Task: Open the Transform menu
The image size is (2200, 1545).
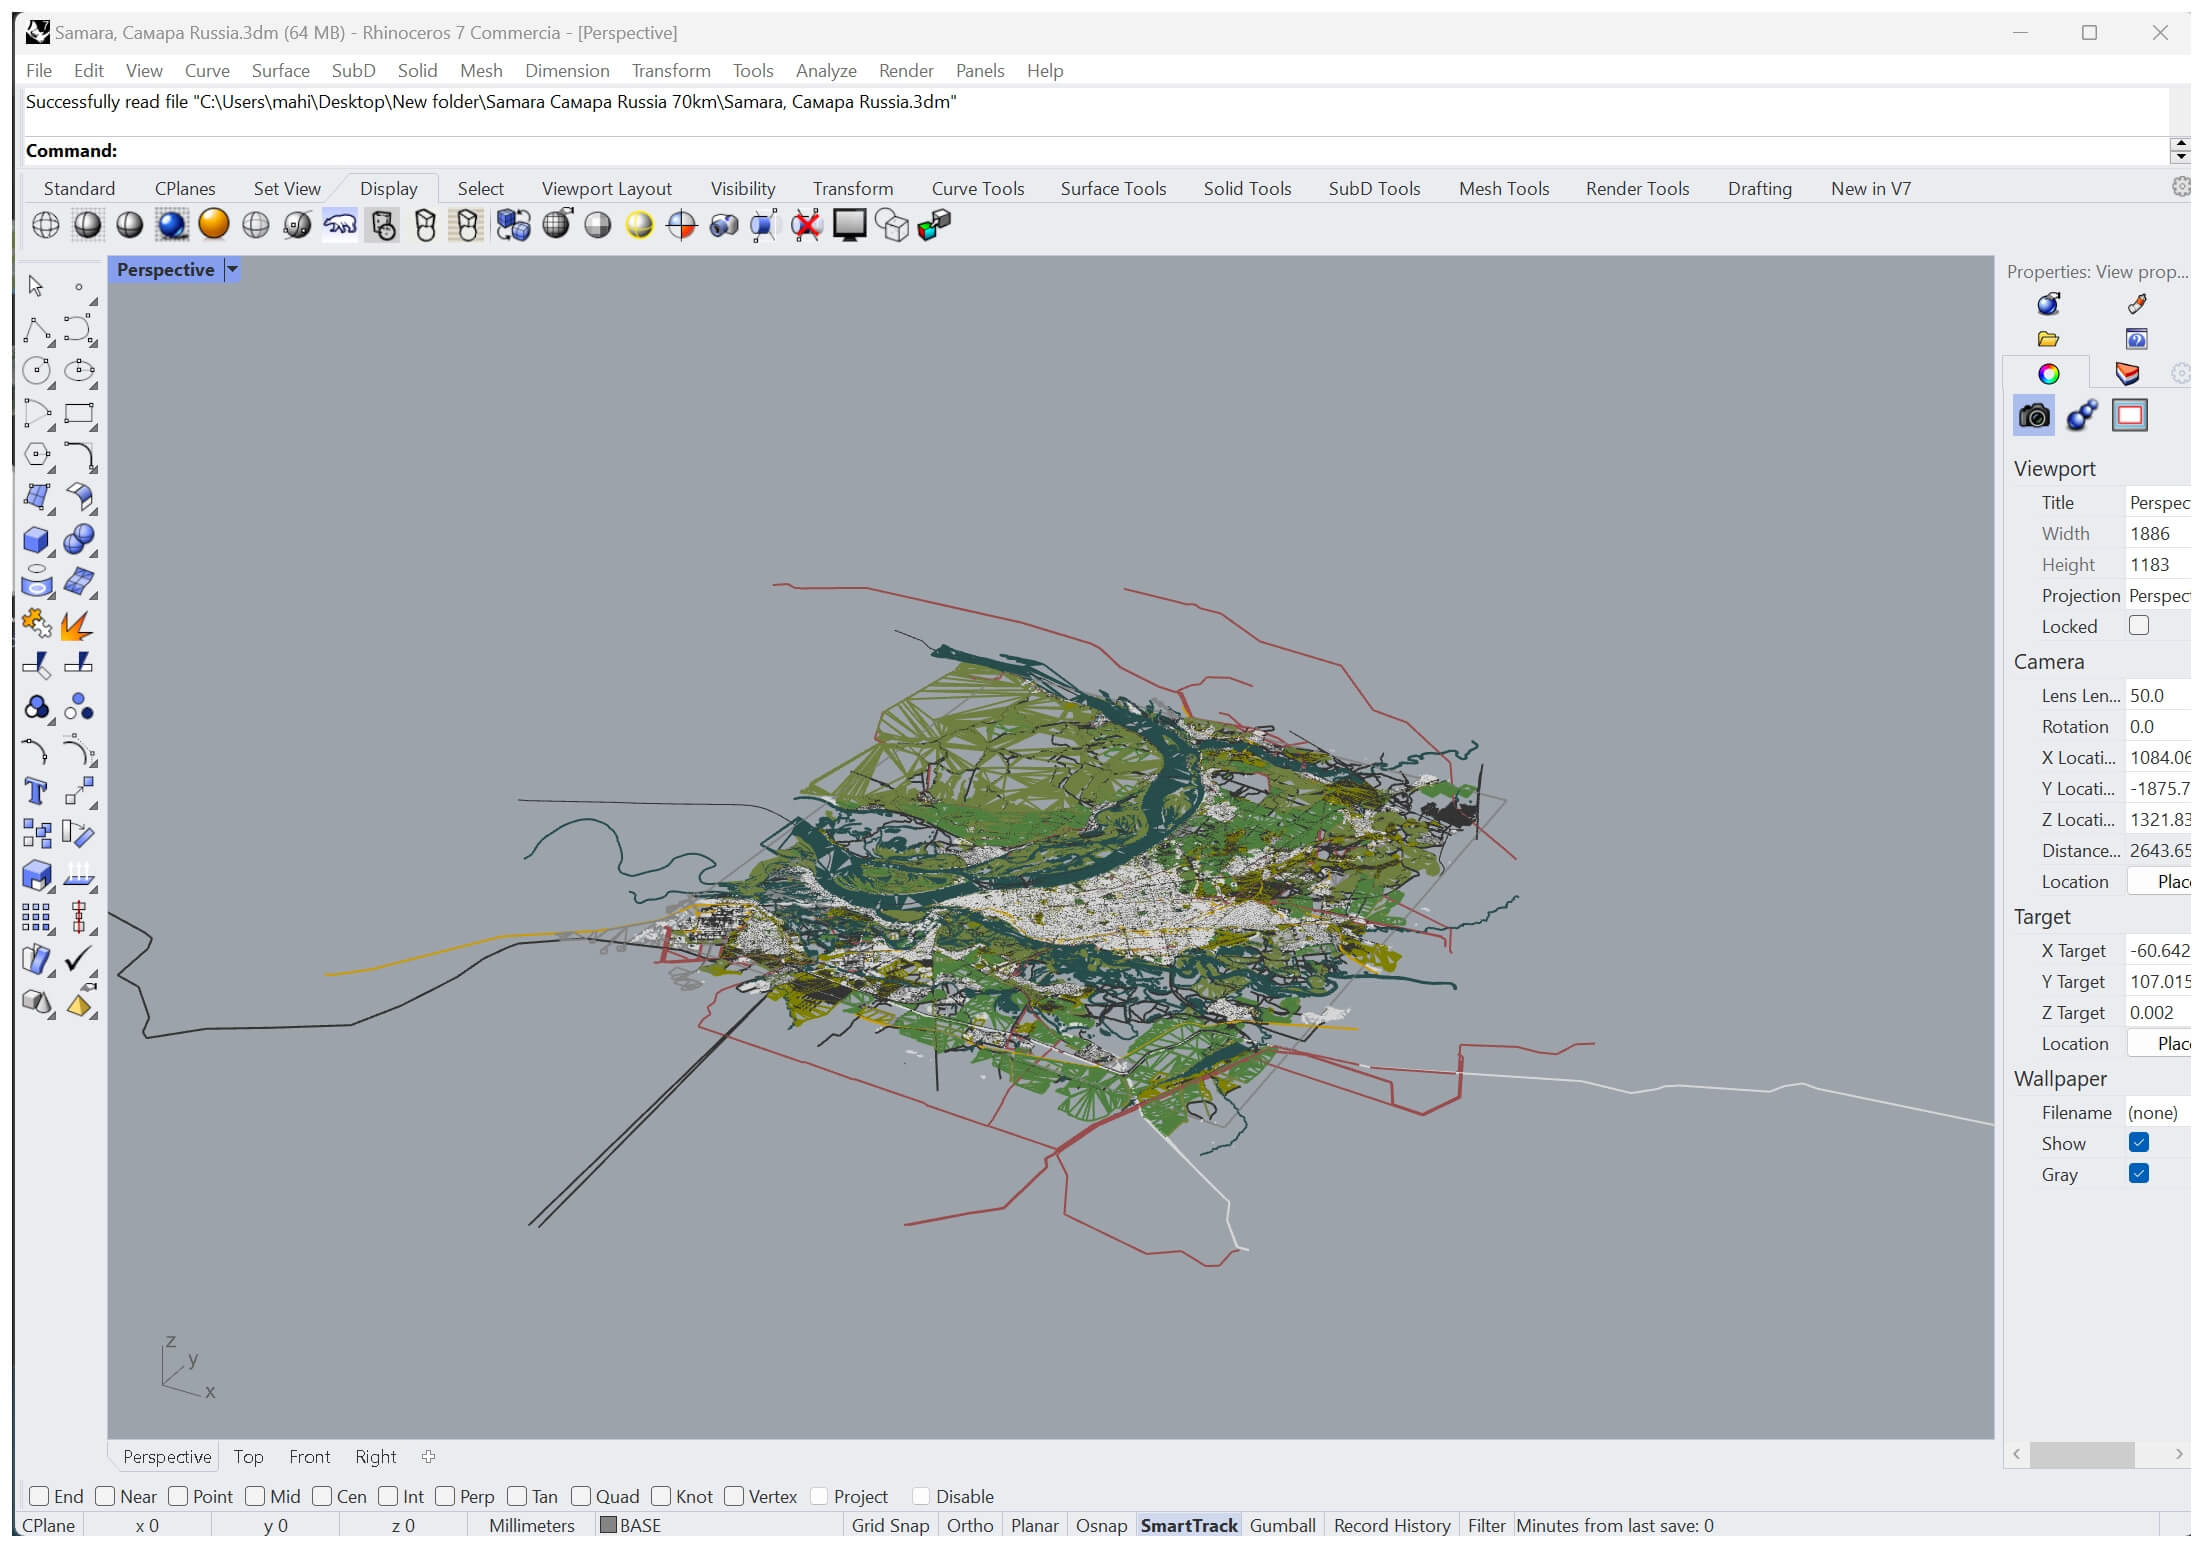Action: click(670, 71)
